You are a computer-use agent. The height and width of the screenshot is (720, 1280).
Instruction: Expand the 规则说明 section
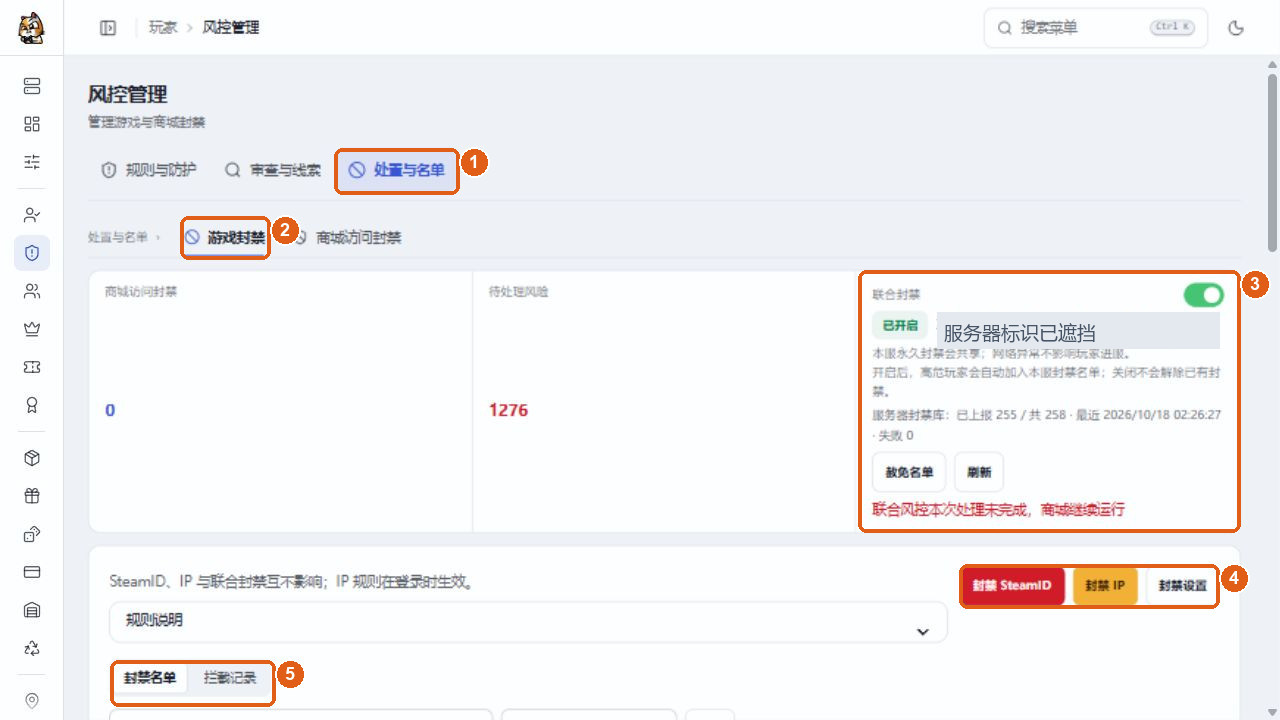click(528, 621)
